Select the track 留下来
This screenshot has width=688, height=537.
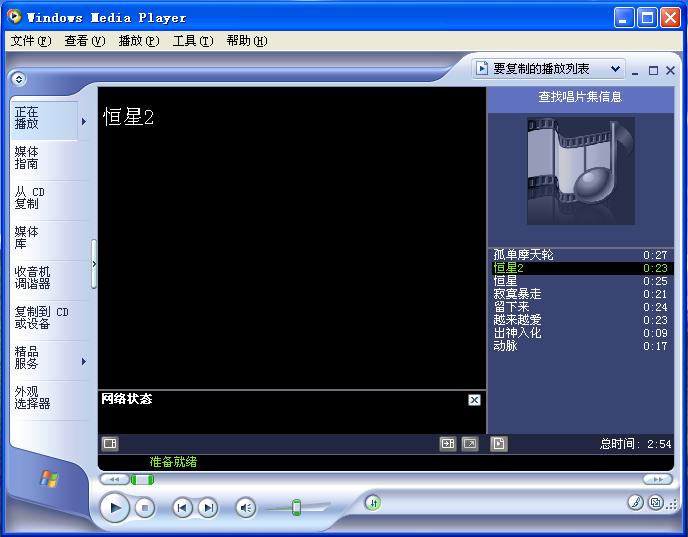(x=581, y=307)
